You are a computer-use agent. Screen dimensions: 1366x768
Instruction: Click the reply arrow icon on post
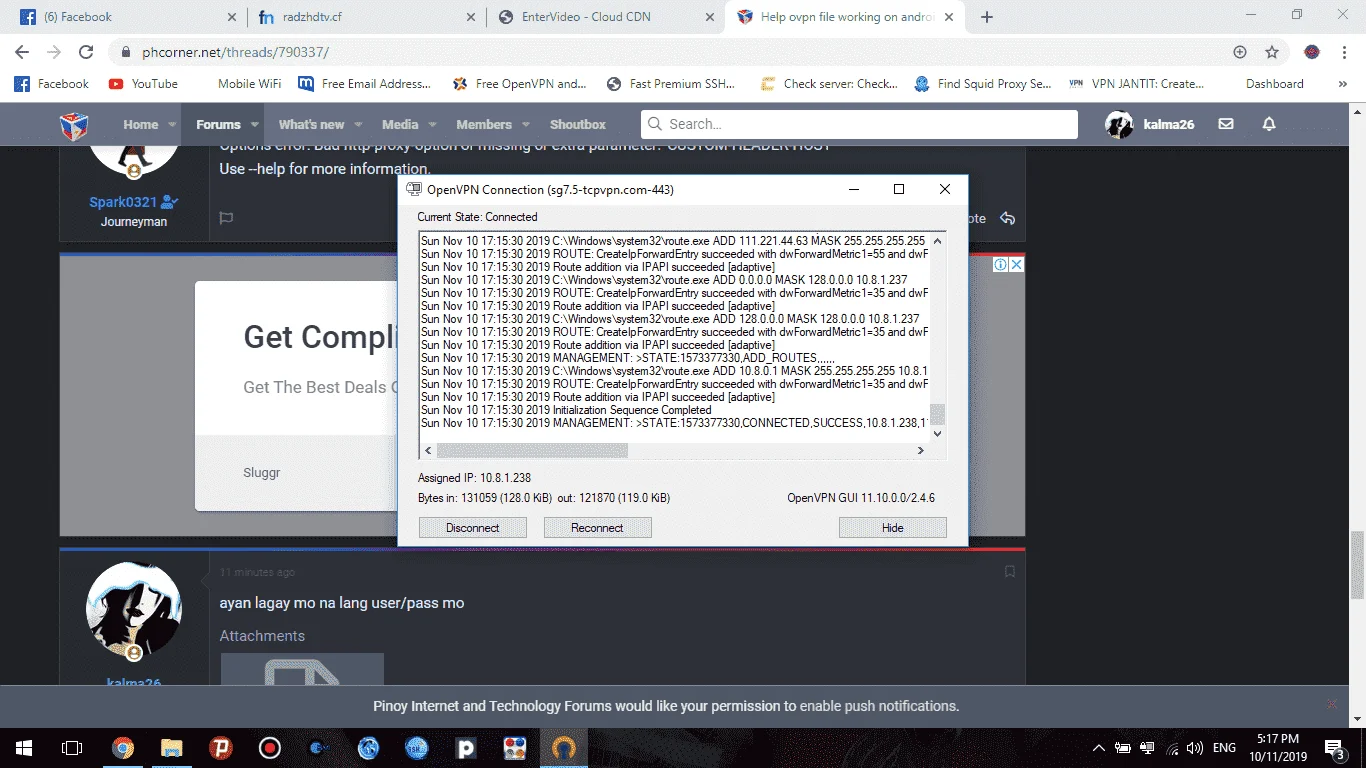[x=1007, y=218]
